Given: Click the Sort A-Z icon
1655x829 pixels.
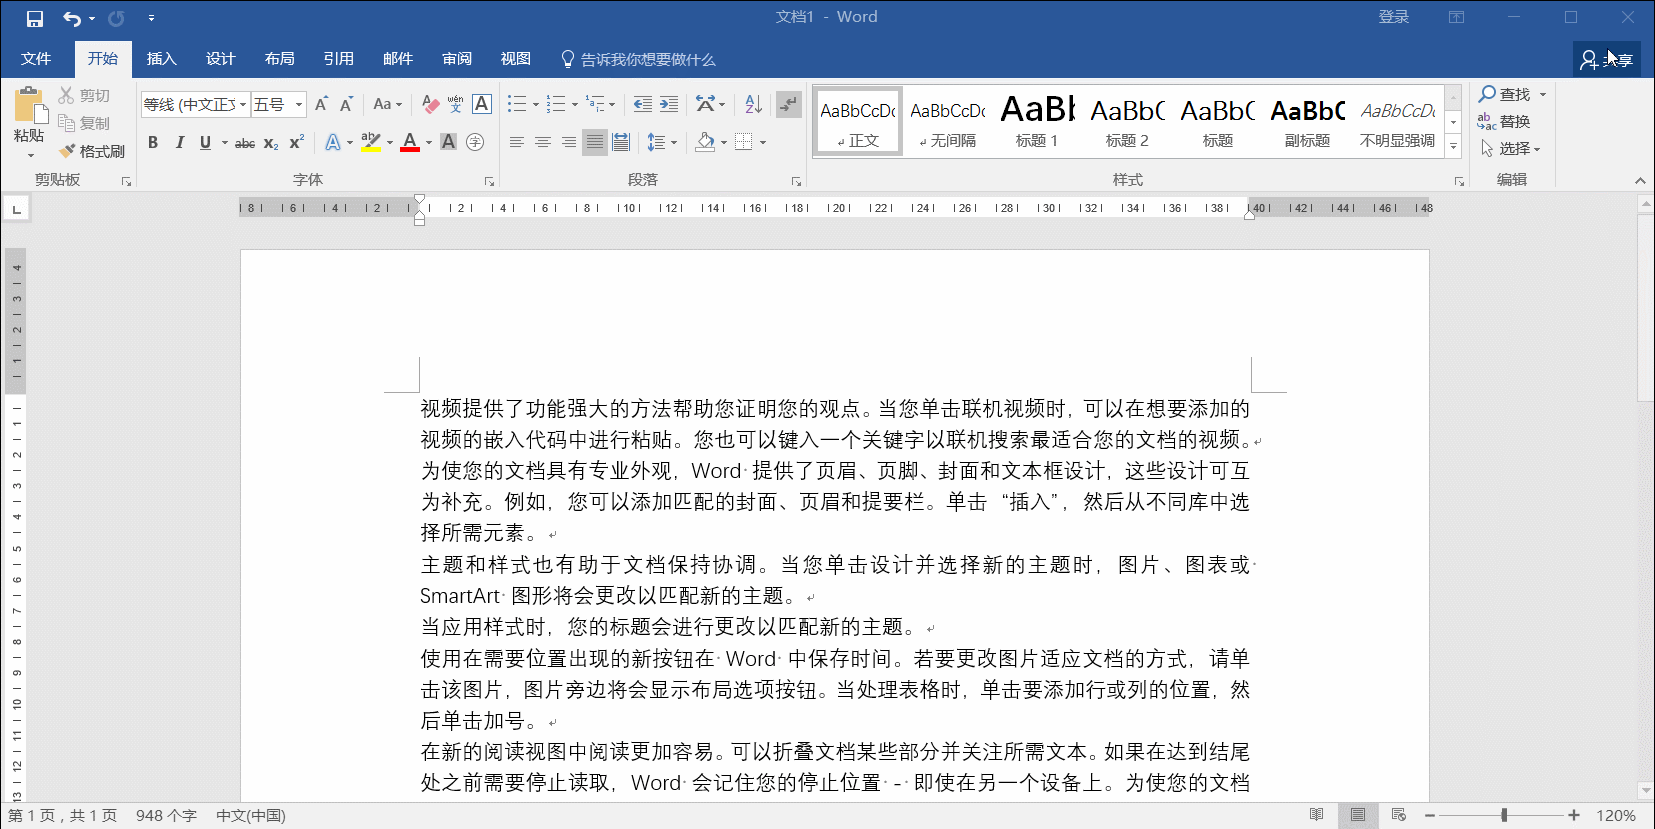Looking at the screenshot, I should coord(754,104).
